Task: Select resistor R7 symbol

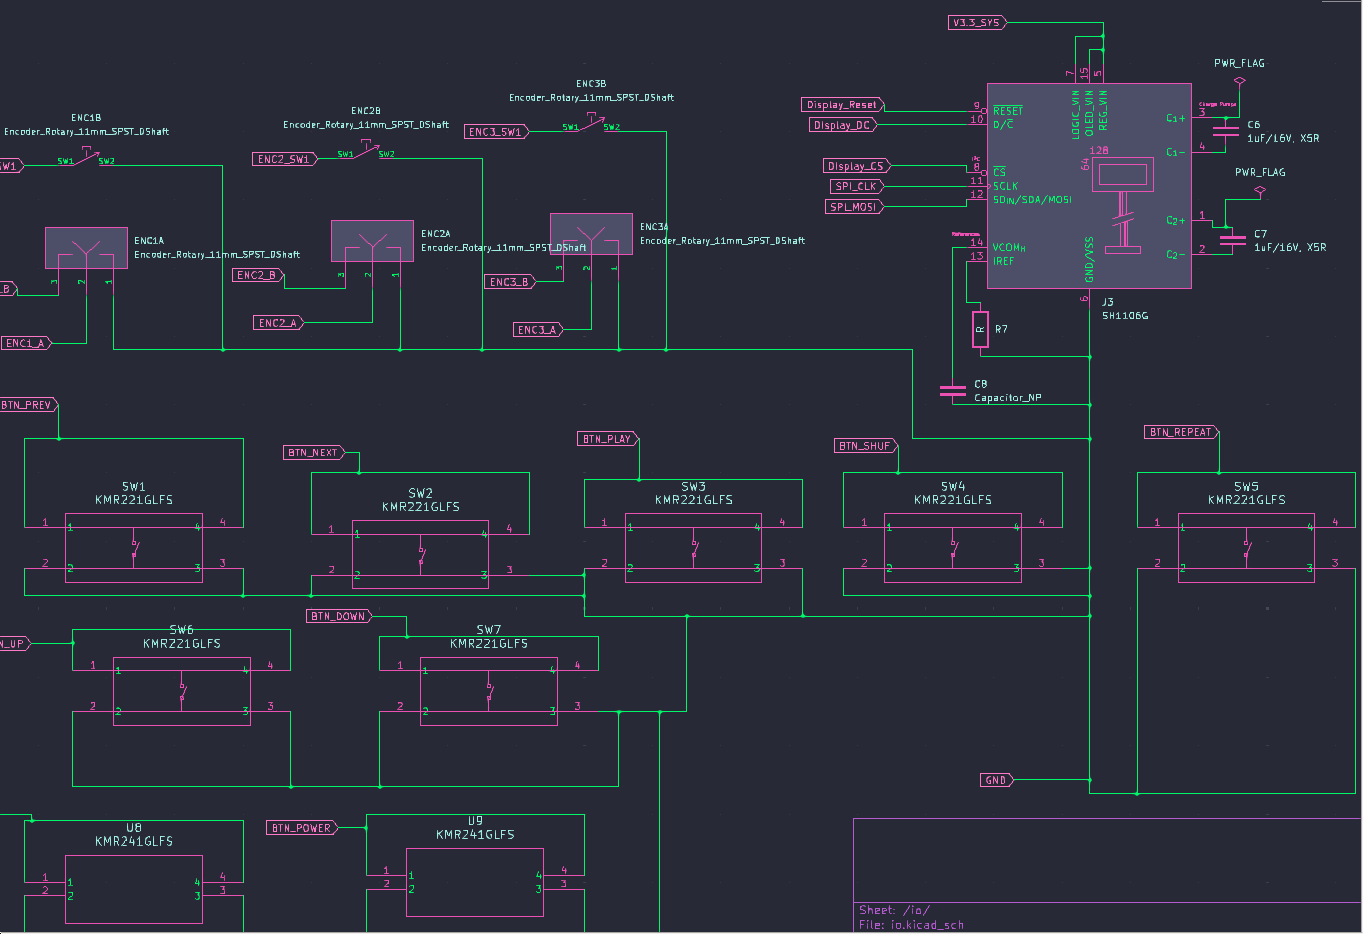Action: (x=980, y=329)
